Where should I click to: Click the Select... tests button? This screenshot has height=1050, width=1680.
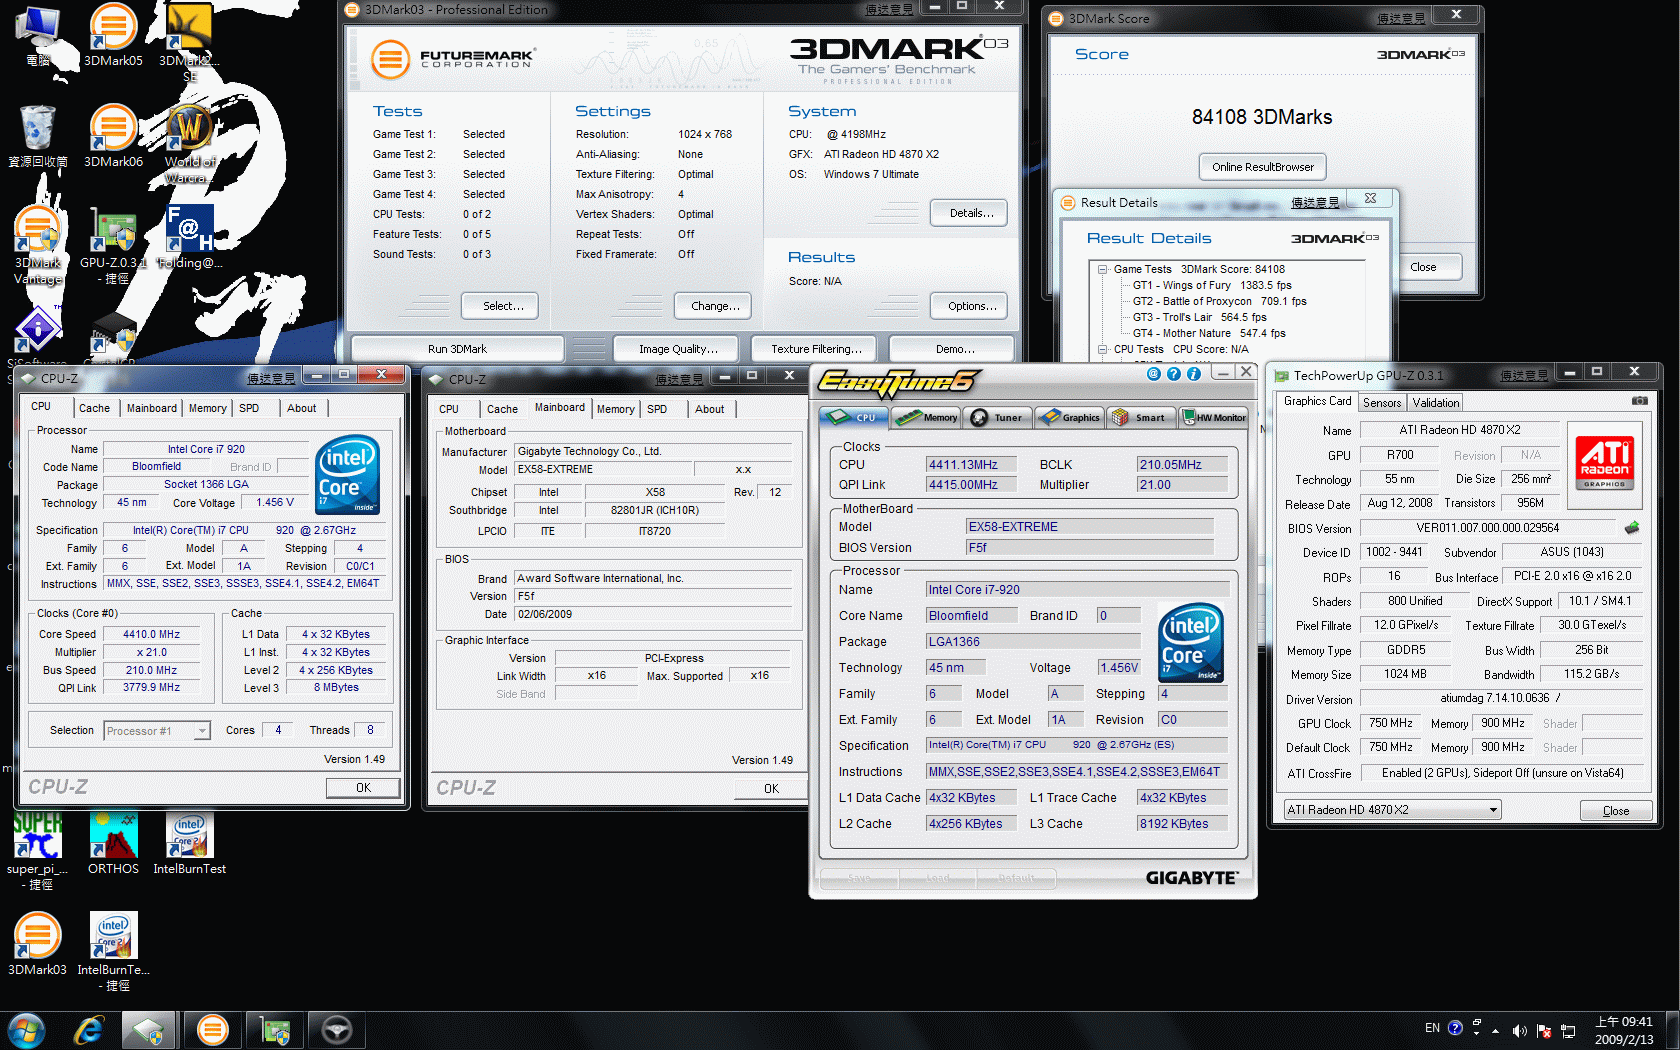click(x=500, y=306)
